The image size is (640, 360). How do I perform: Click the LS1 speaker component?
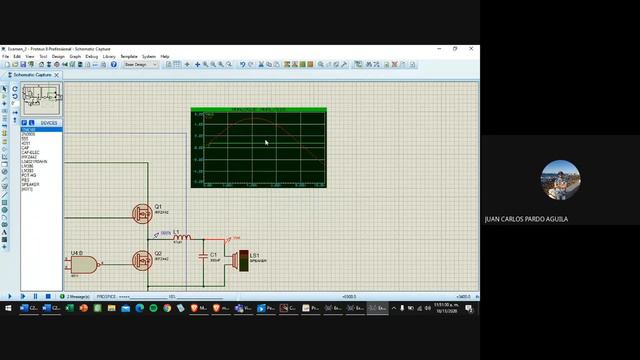coord(240,260)
